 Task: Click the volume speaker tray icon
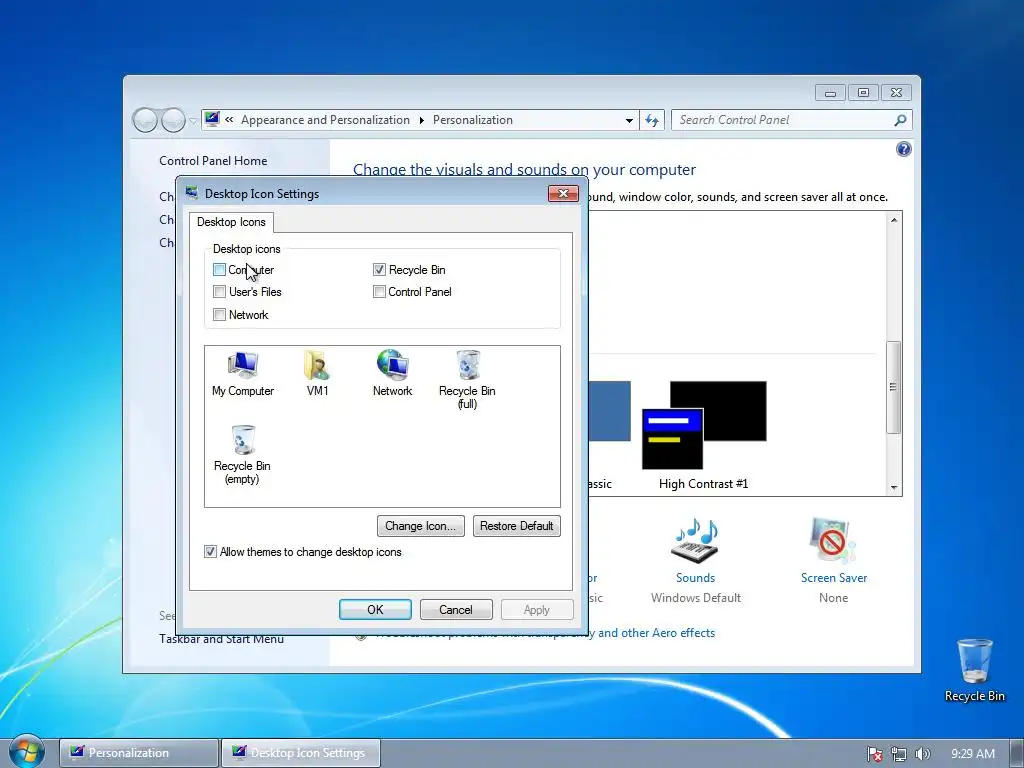point(922,754)
